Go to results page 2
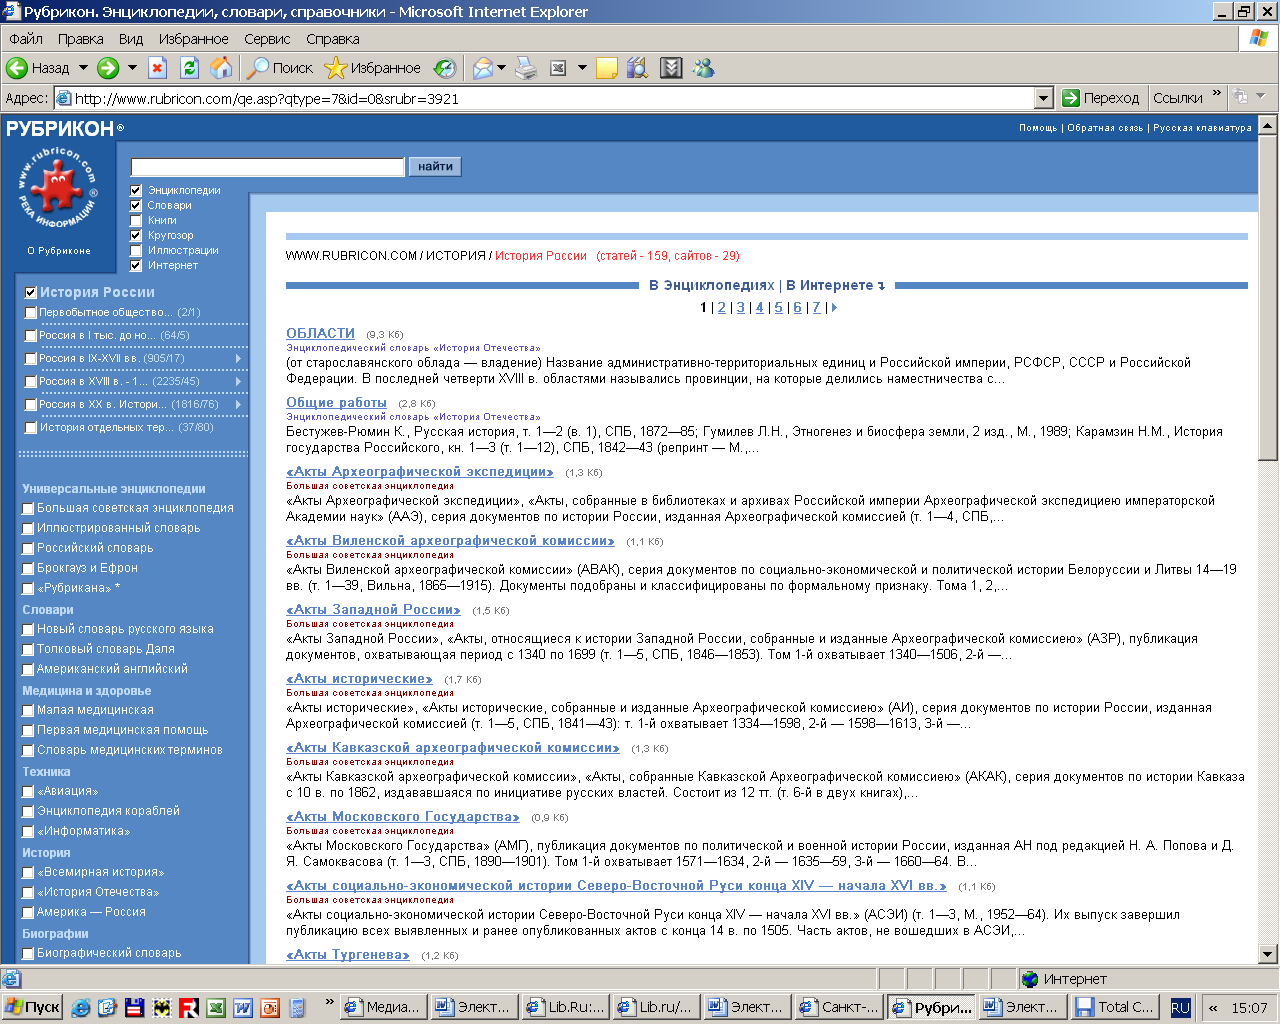Viewport: 1280px width, 1024px height. [x=721, y=307]
